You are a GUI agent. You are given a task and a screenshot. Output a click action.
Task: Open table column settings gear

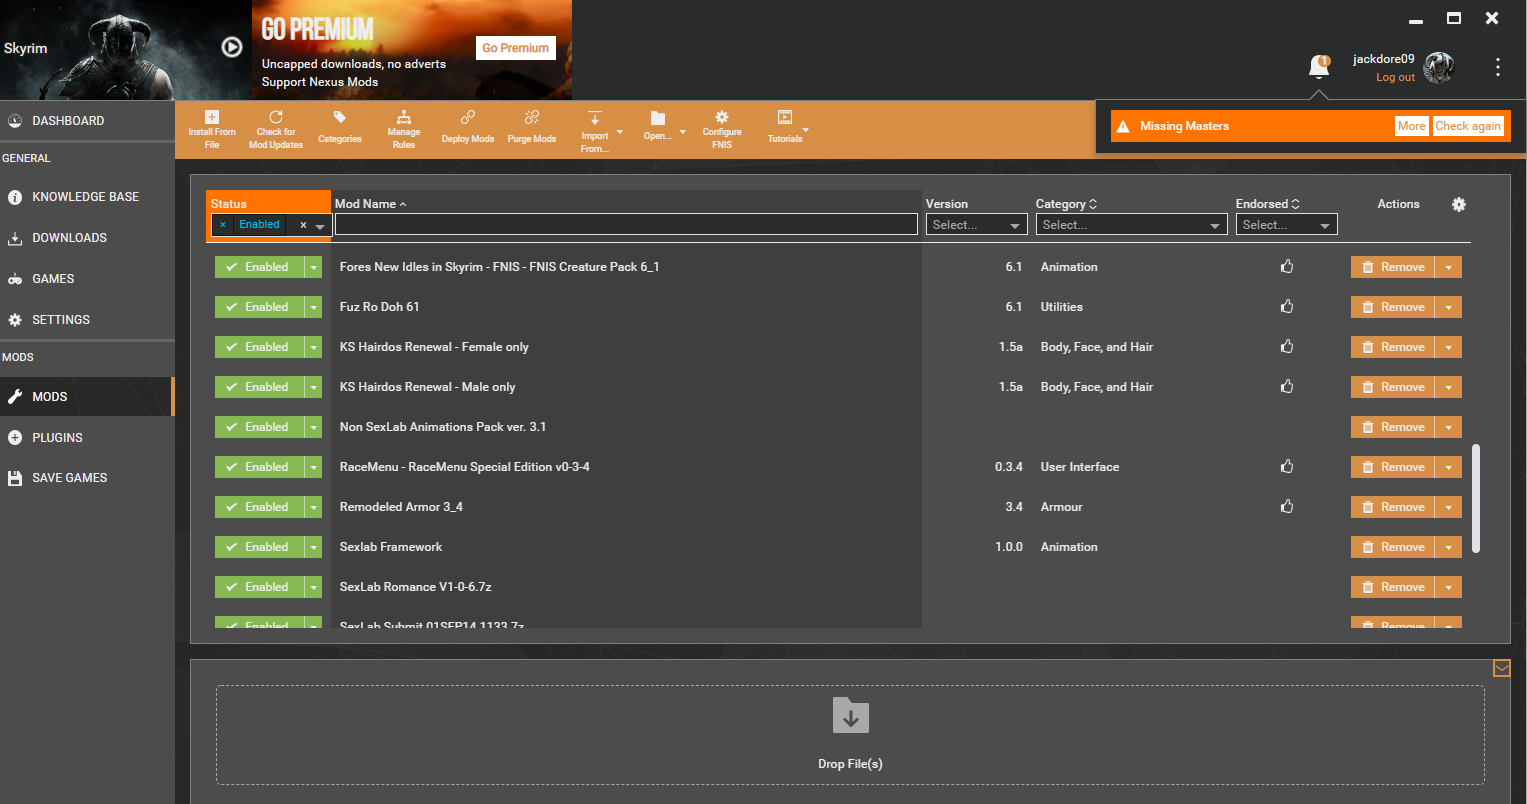pos(1459,204)
